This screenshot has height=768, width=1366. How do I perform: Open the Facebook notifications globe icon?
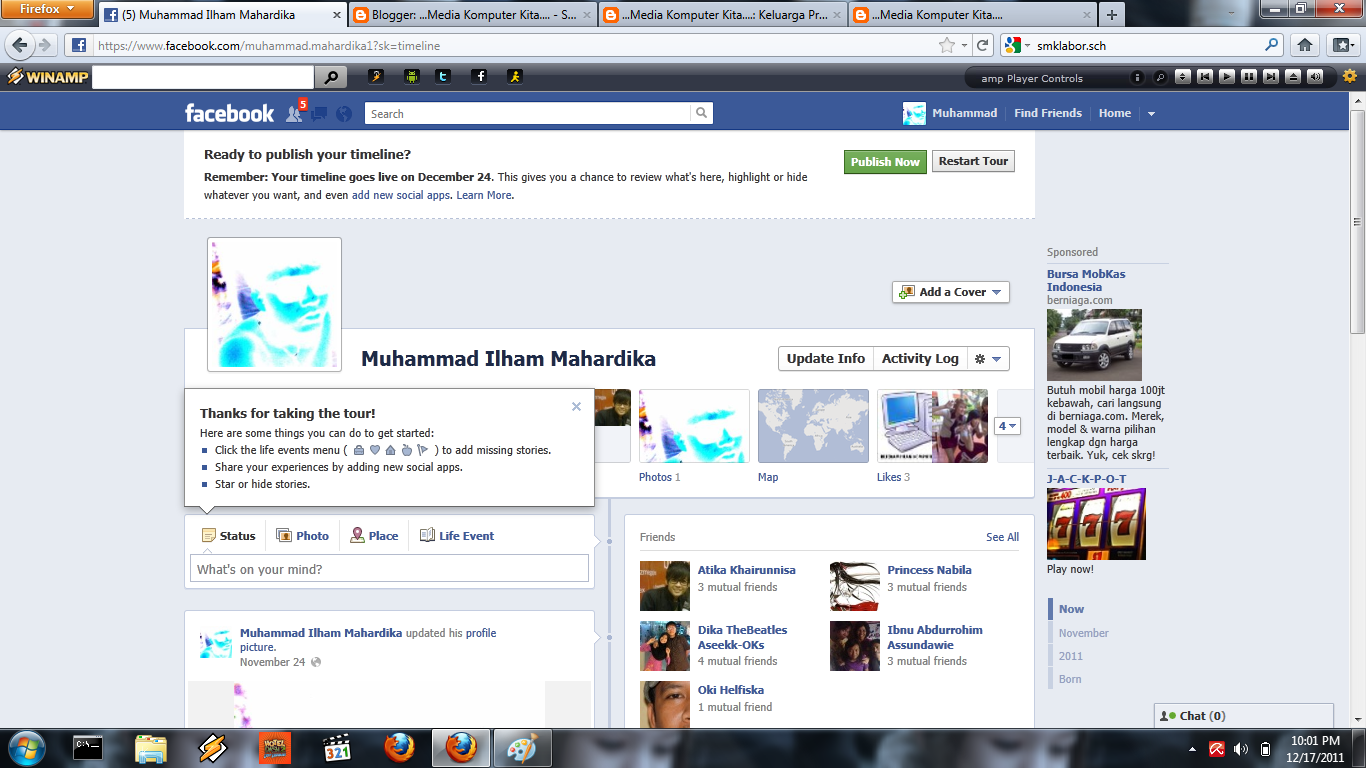(344, 113)
